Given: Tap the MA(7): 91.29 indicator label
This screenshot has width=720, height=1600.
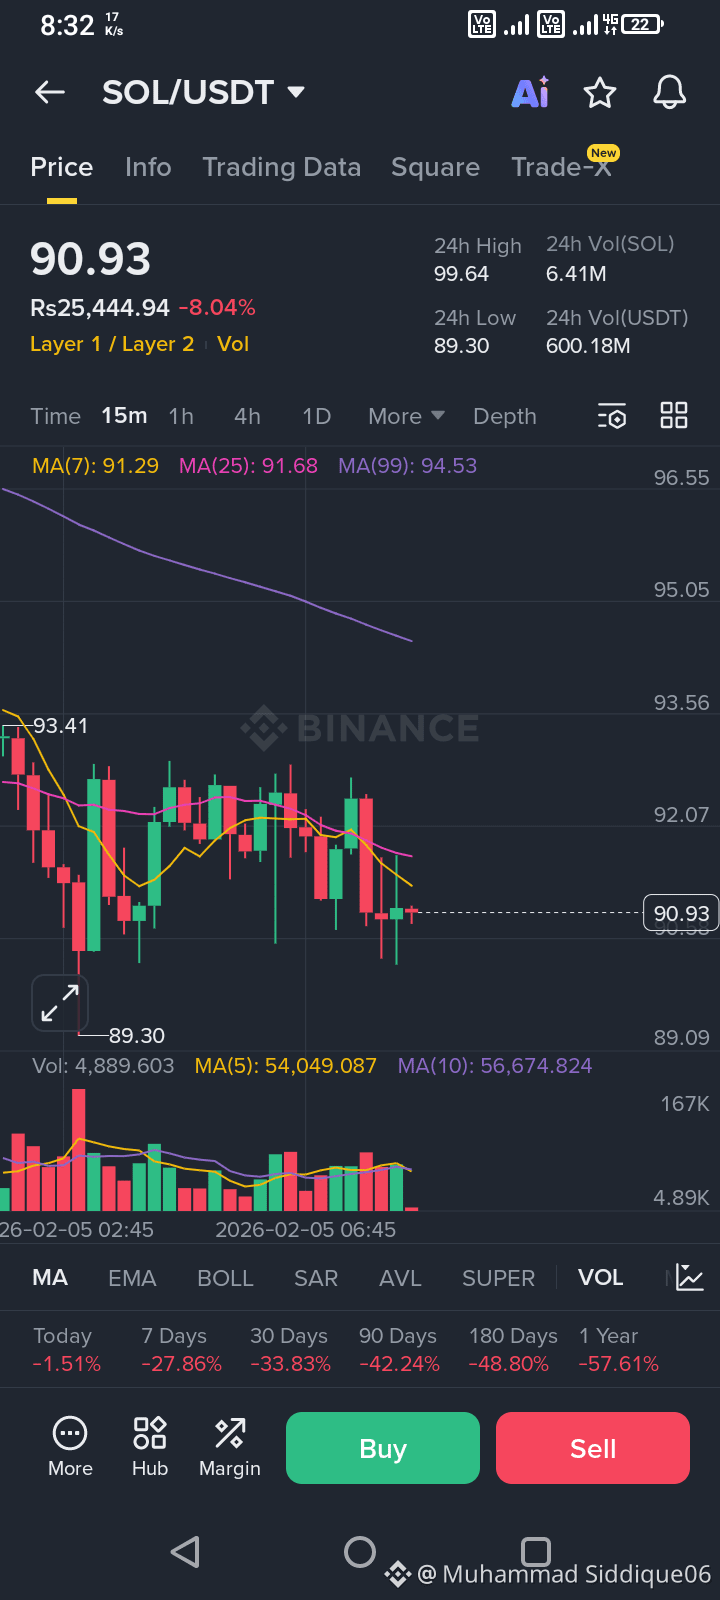Looking at the screenshot, I should coord(95,466).
